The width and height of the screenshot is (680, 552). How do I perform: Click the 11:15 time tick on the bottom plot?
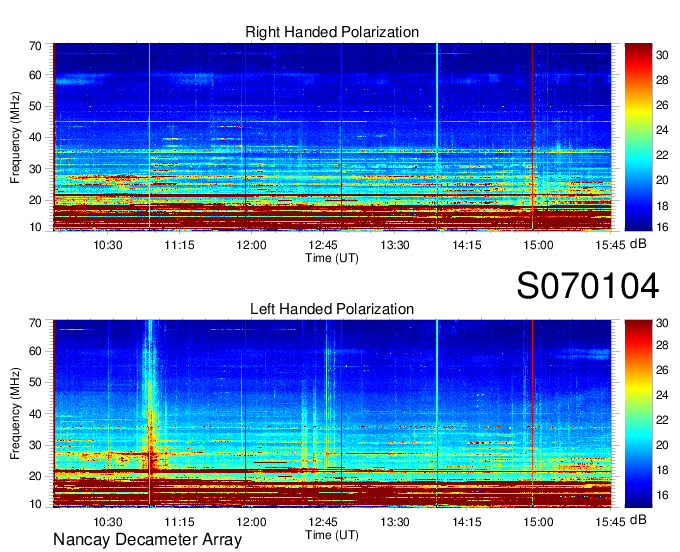(179, 522)
